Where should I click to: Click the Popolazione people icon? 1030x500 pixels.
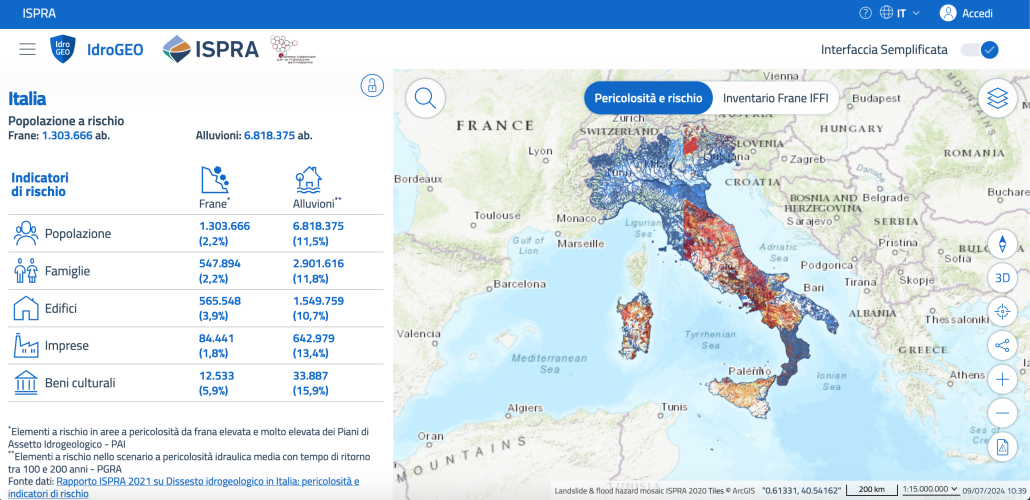[26, 234]
